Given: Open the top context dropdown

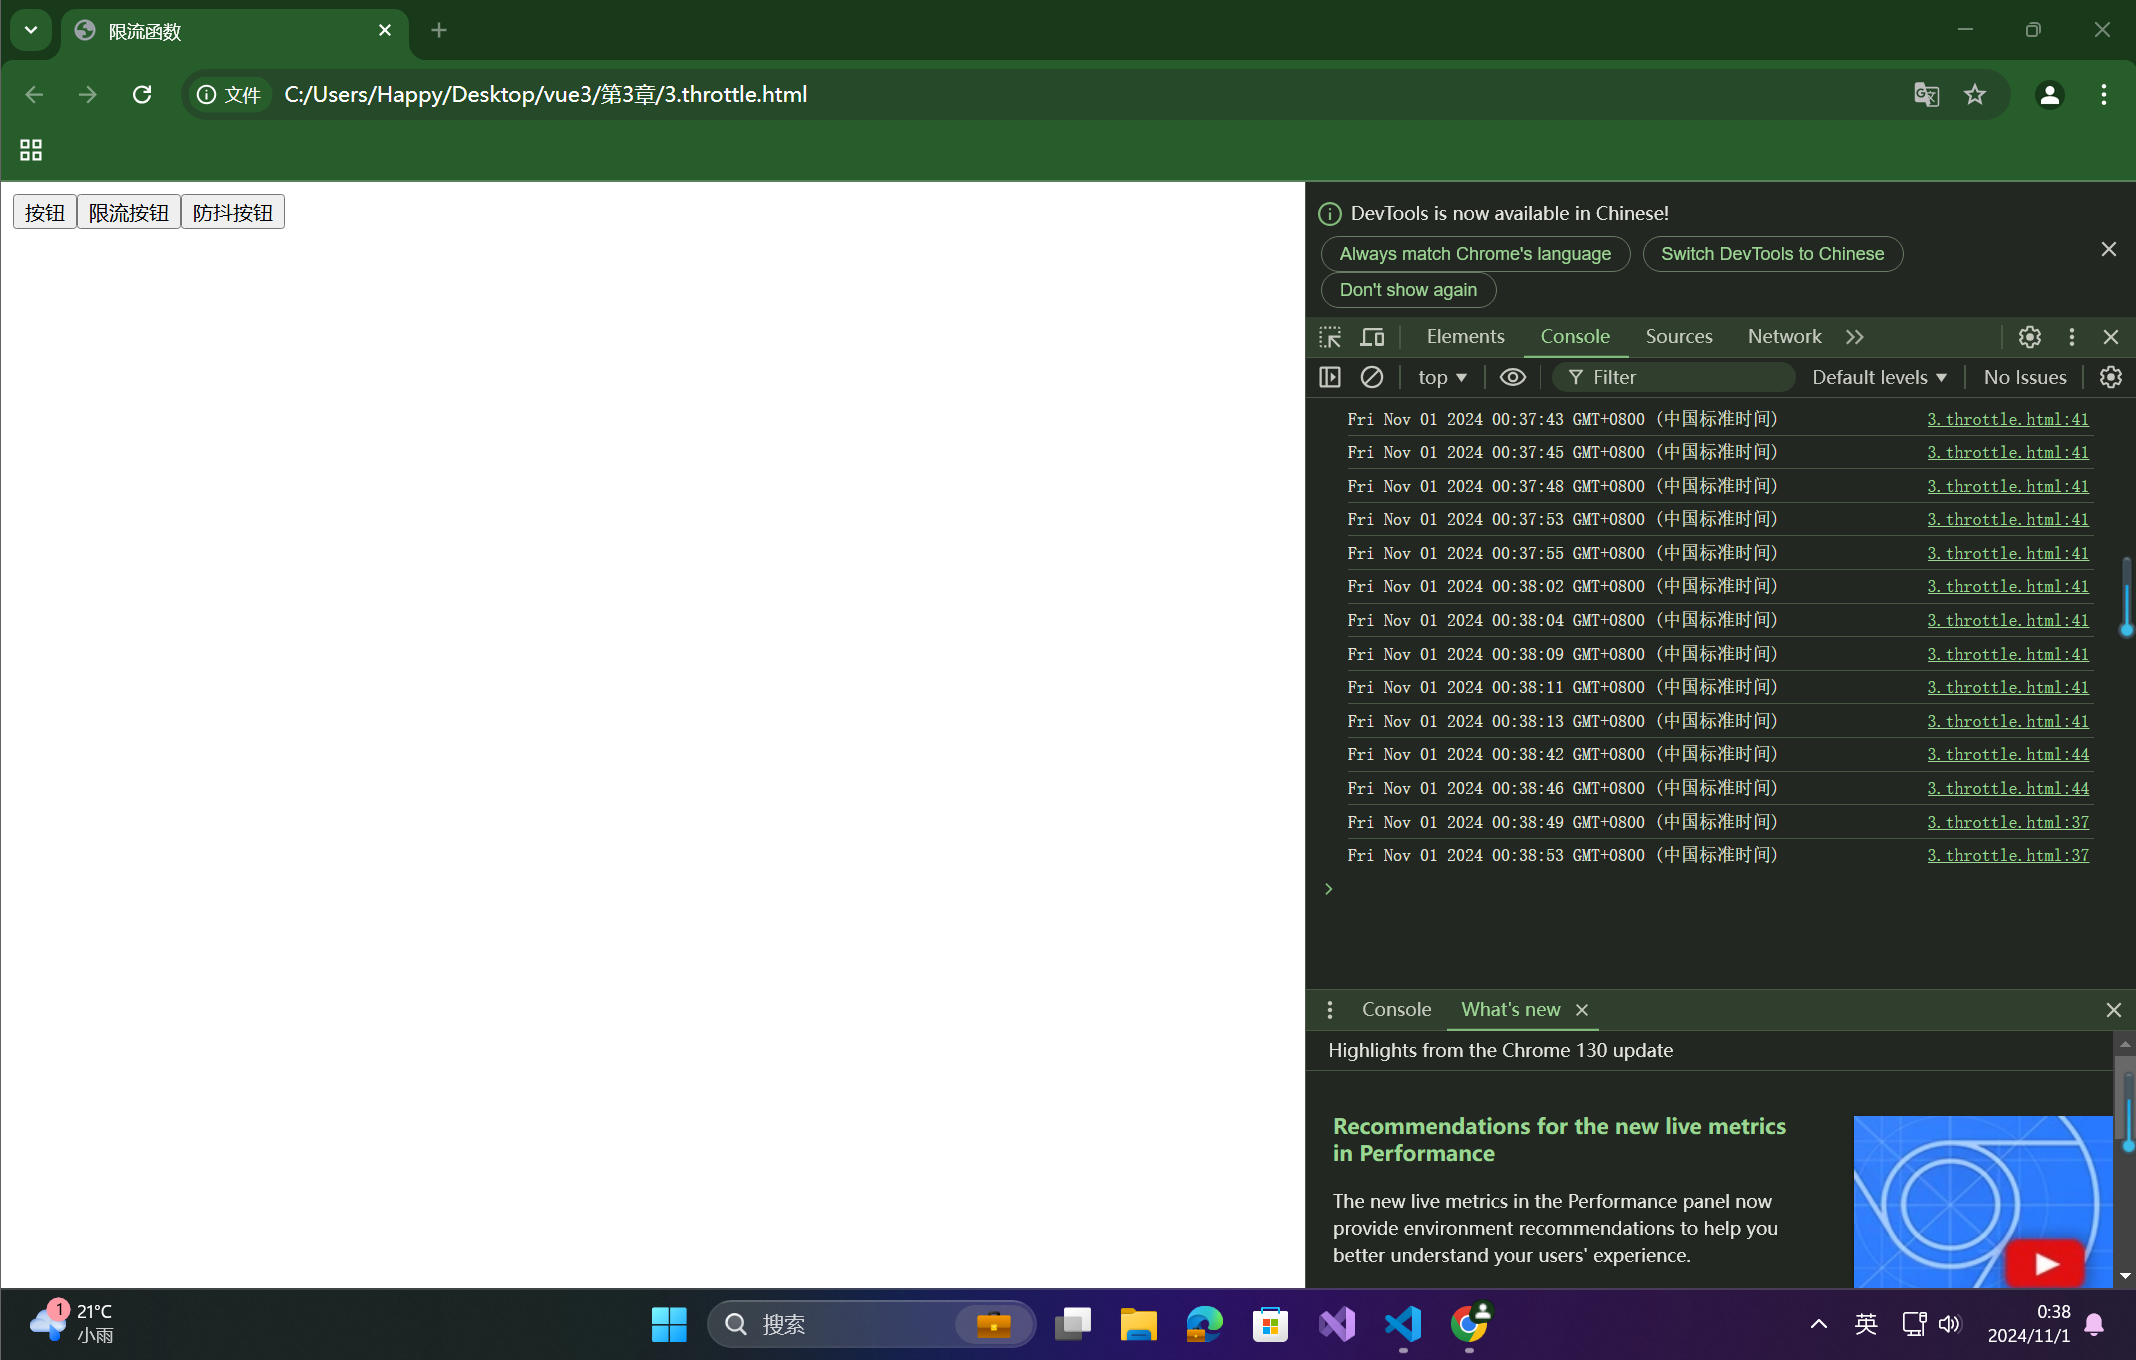Looking at the screenshot, I should (x=1441, y=377).
